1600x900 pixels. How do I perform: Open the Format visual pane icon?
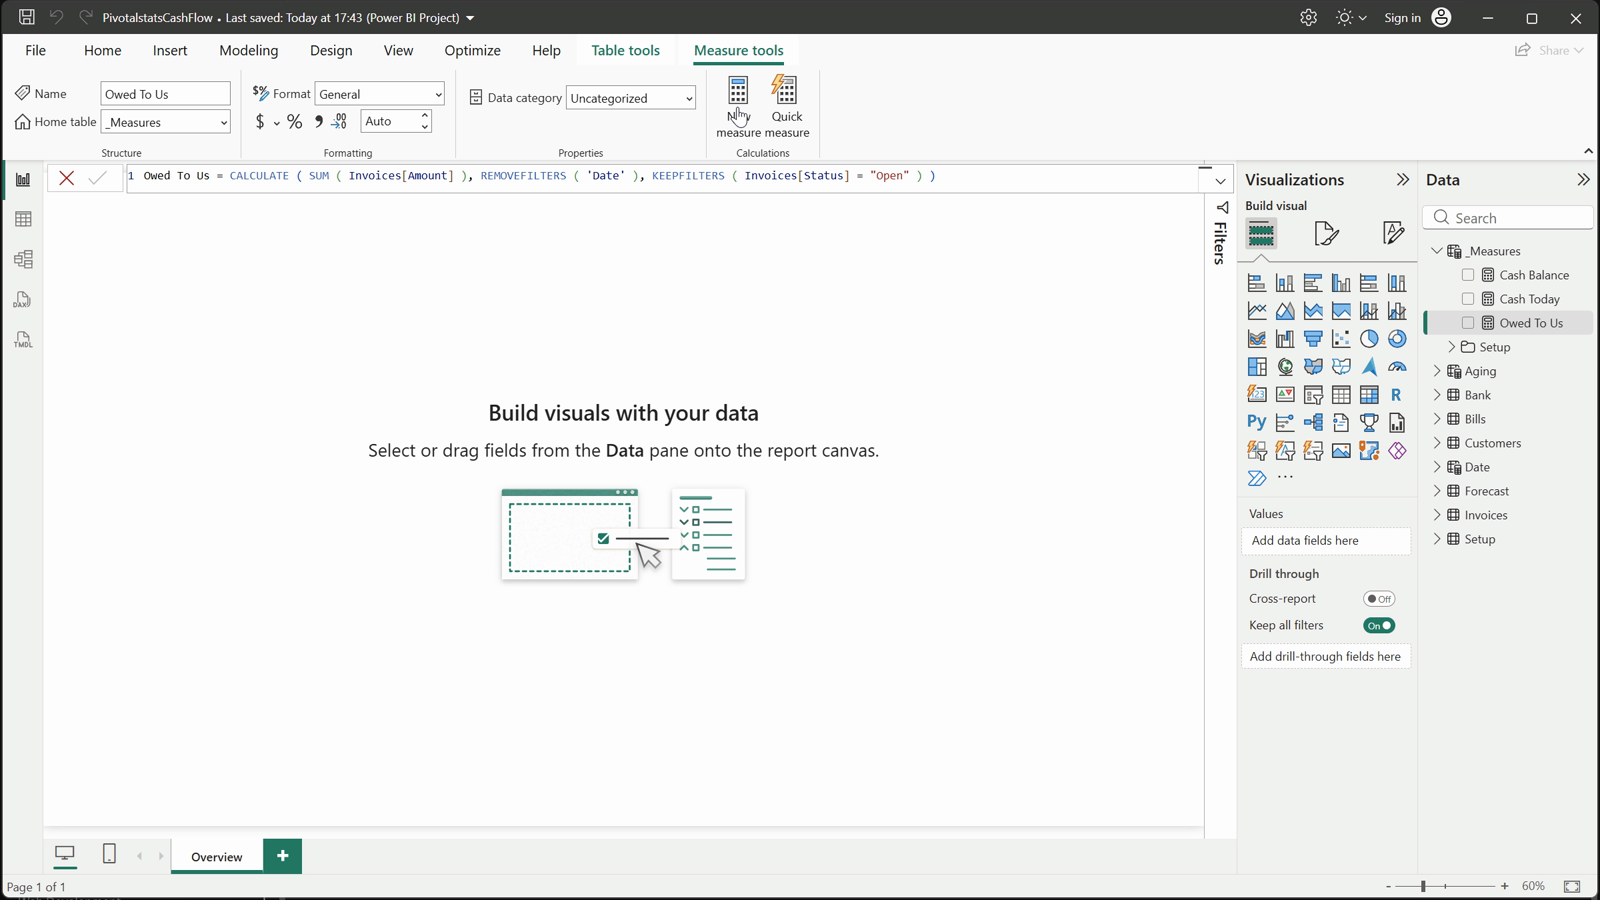coord(1327,233)
